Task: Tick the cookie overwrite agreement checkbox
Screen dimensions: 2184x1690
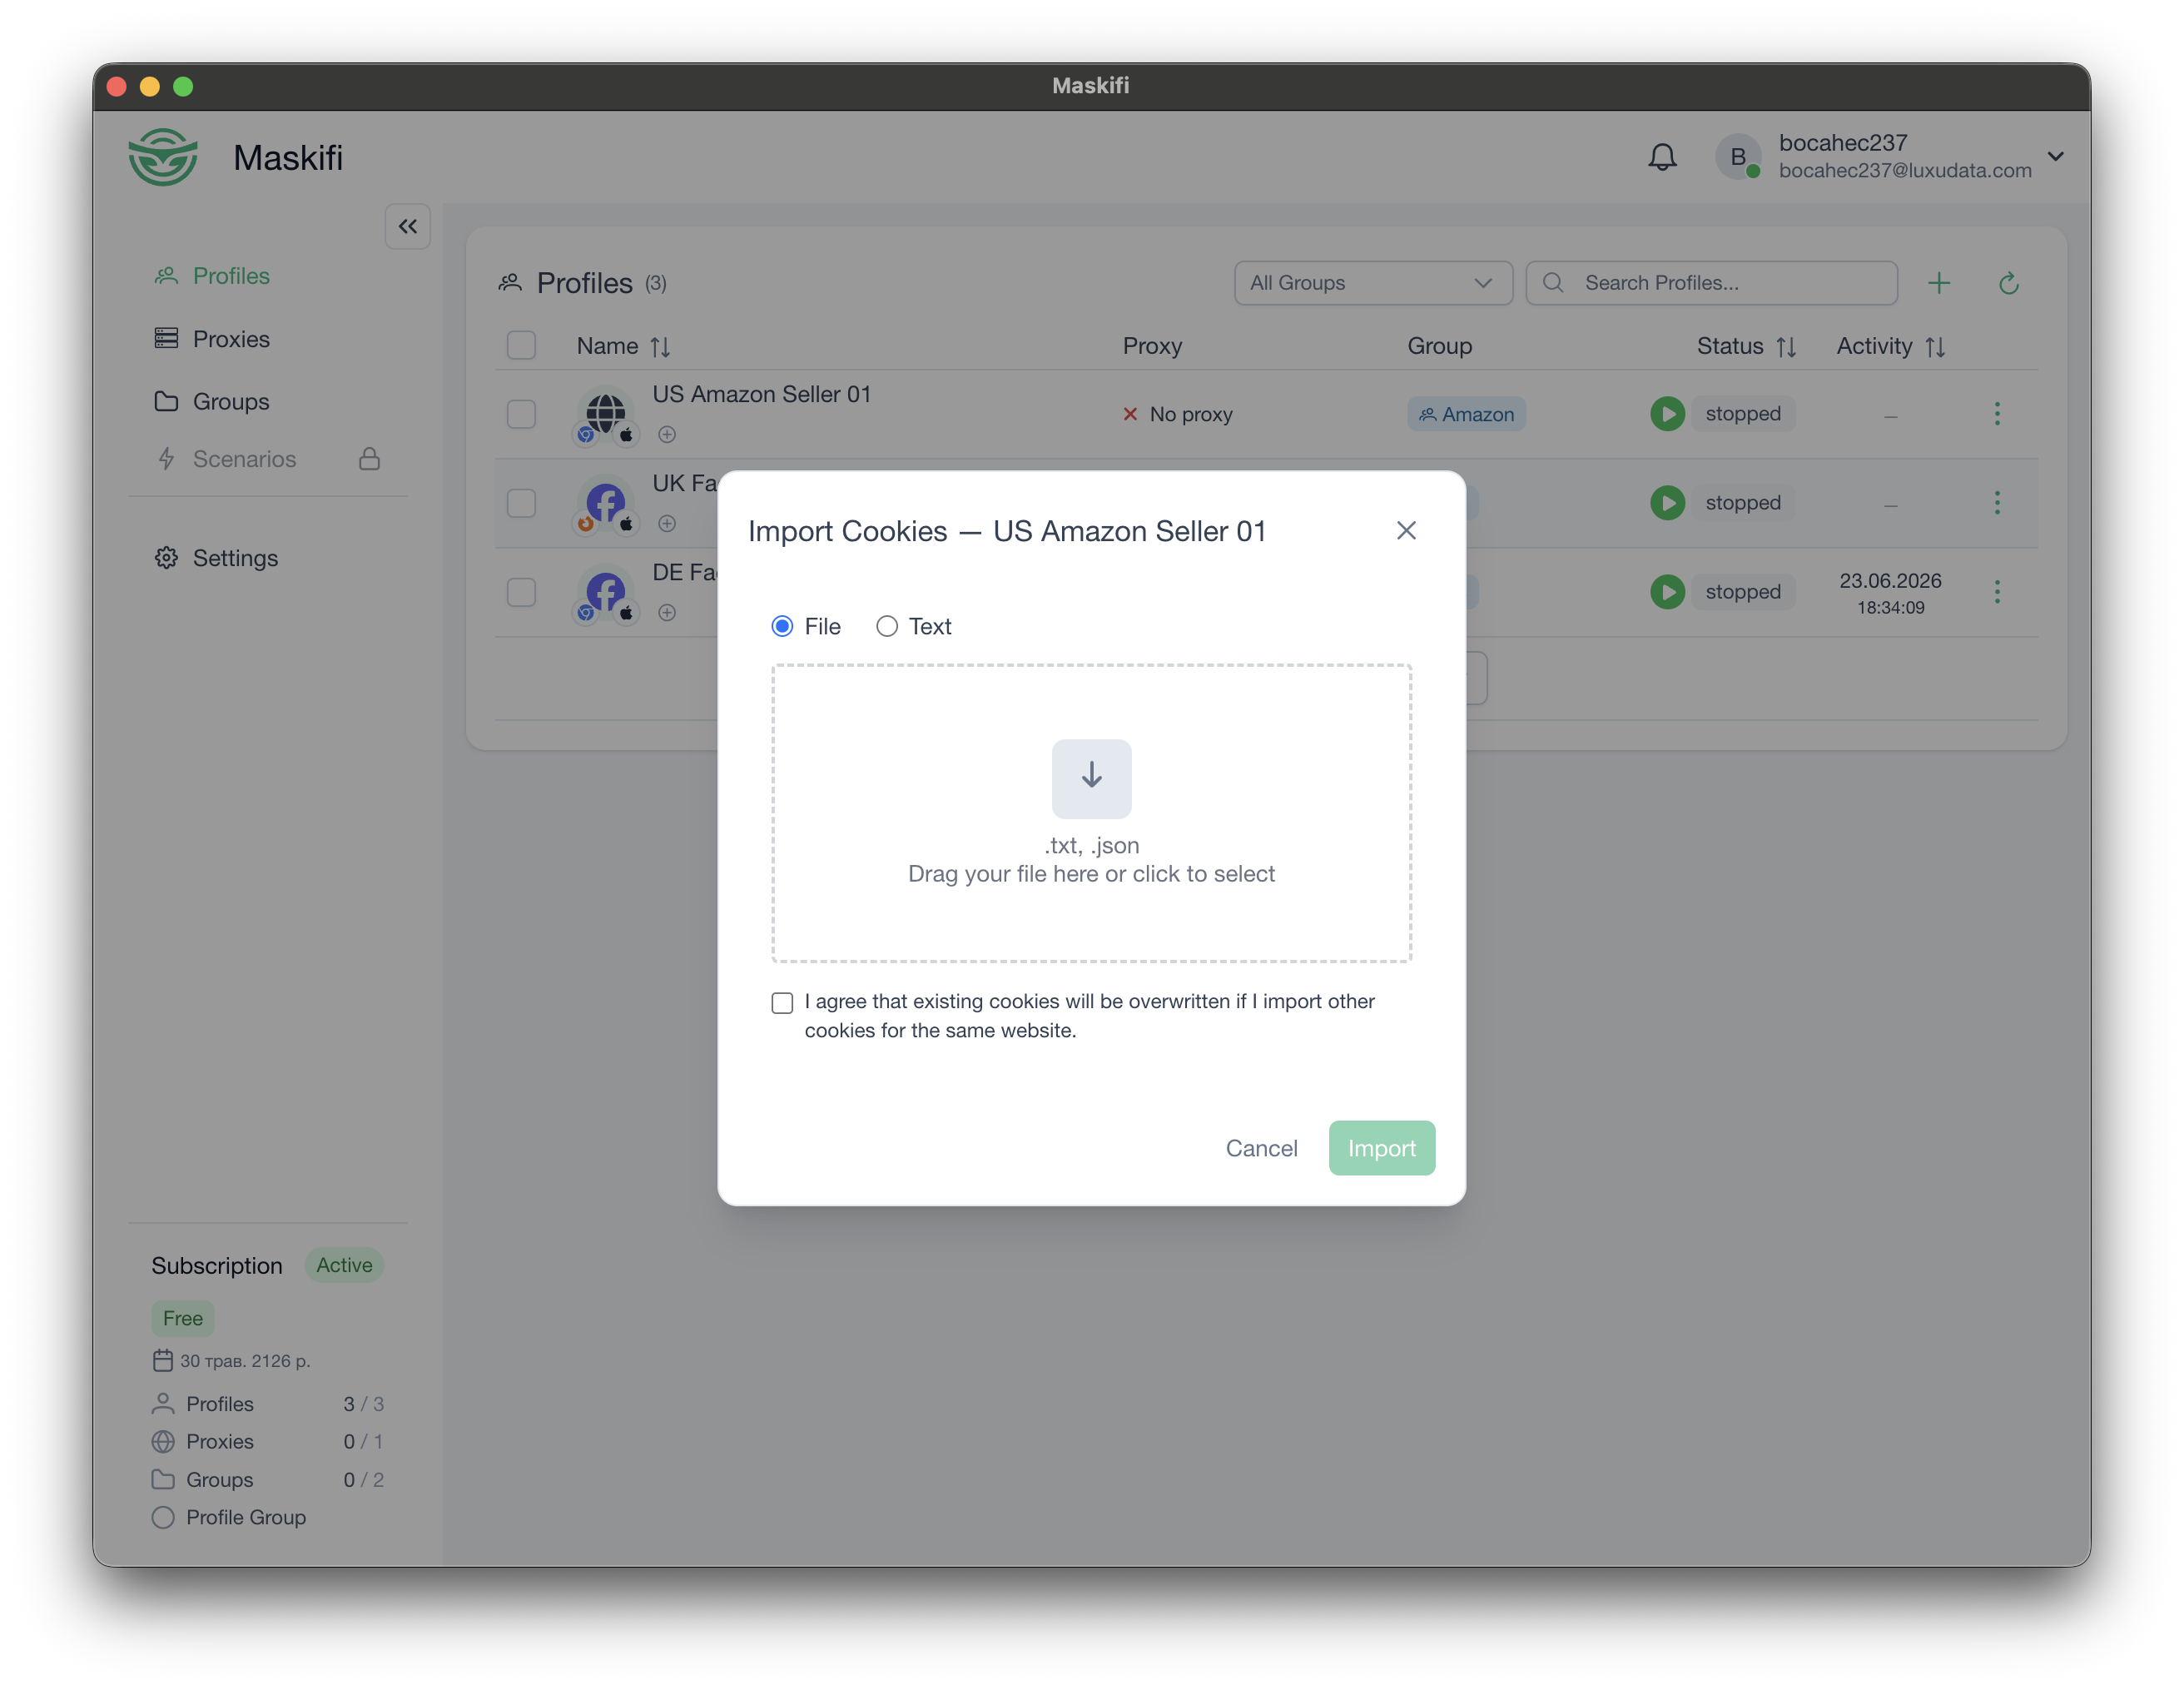Action: [x=782, y=1002]
